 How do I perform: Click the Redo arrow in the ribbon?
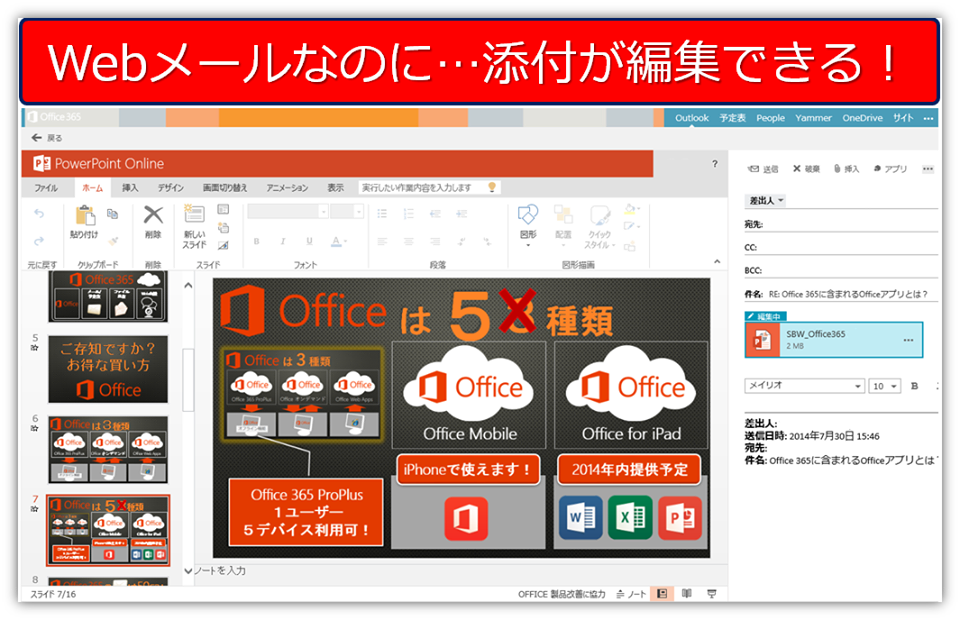pos(39,241)
